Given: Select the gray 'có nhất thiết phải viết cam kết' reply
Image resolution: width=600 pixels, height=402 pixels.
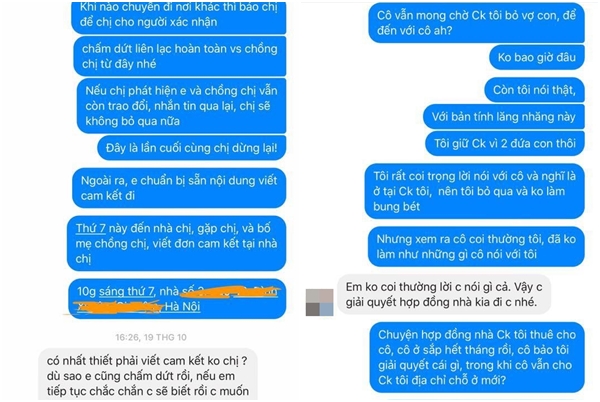Looking at the screenshot, I should (x=148, y=375).
